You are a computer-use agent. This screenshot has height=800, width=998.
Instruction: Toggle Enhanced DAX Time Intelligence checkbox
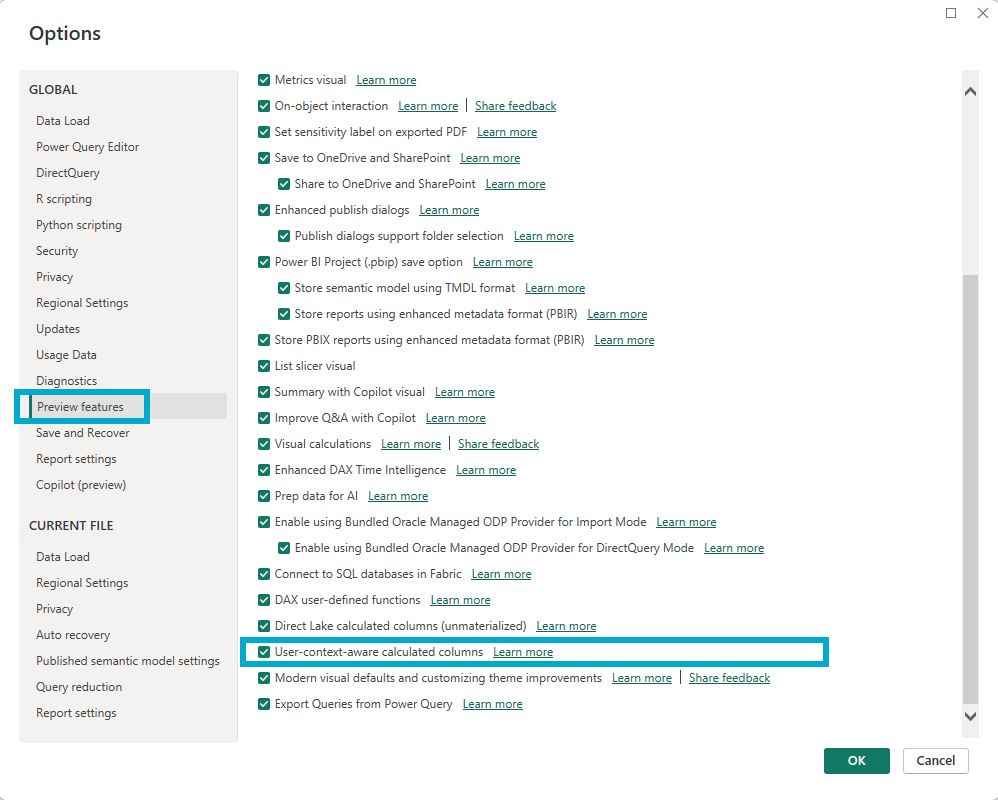[264, 470]
